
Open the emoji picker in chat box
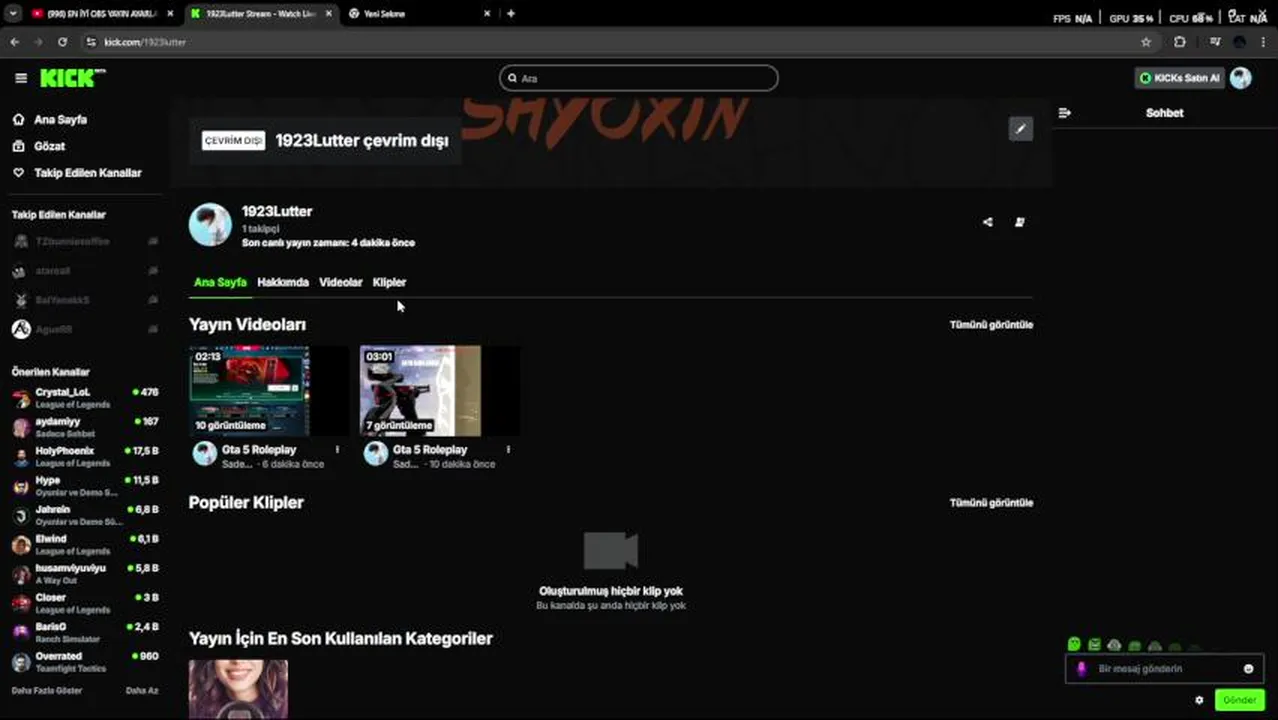coord(1248,669)
